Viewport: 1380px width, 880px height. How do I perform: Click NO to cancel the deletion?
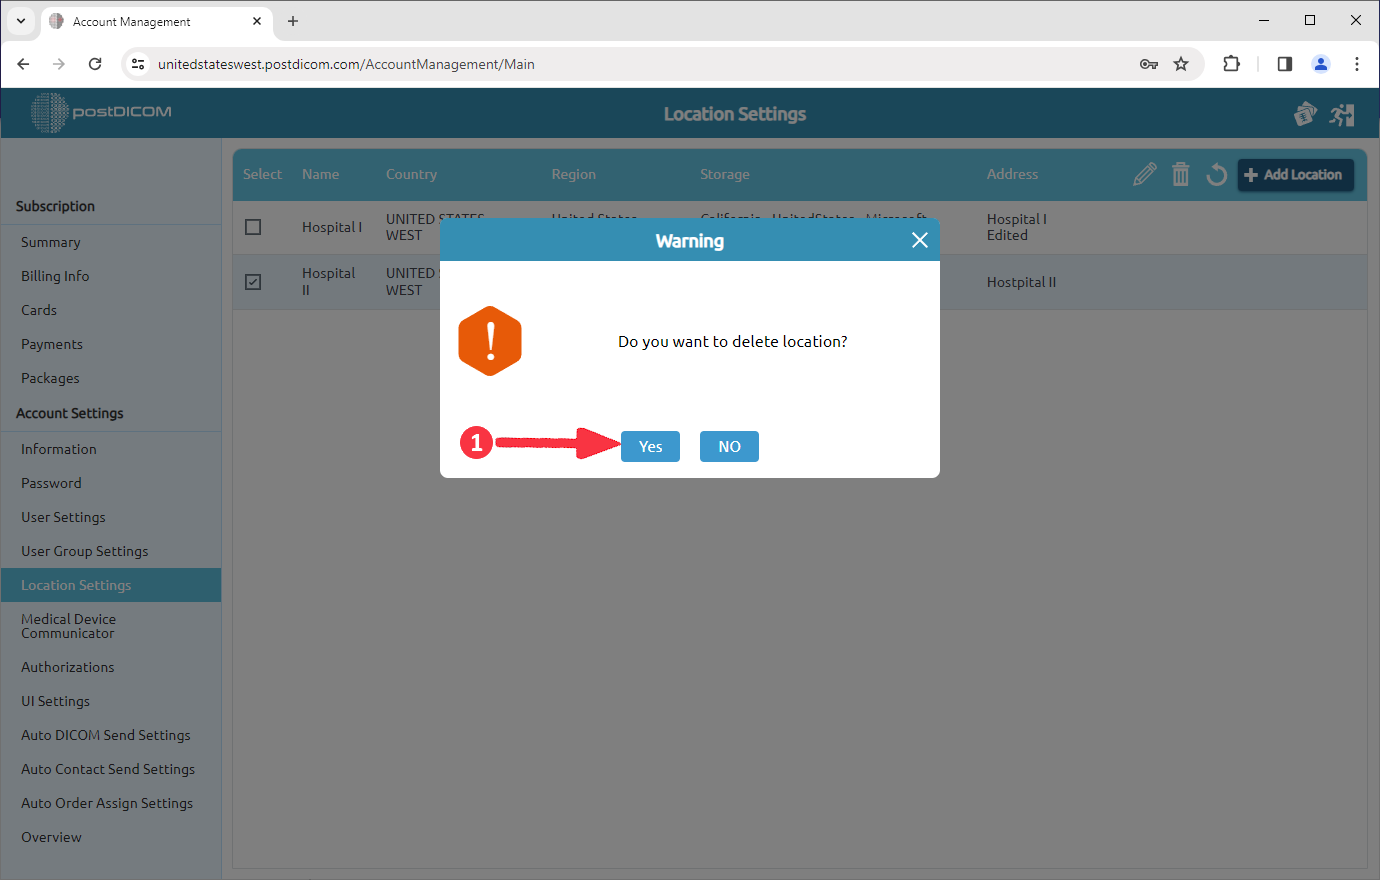[729, 446]
